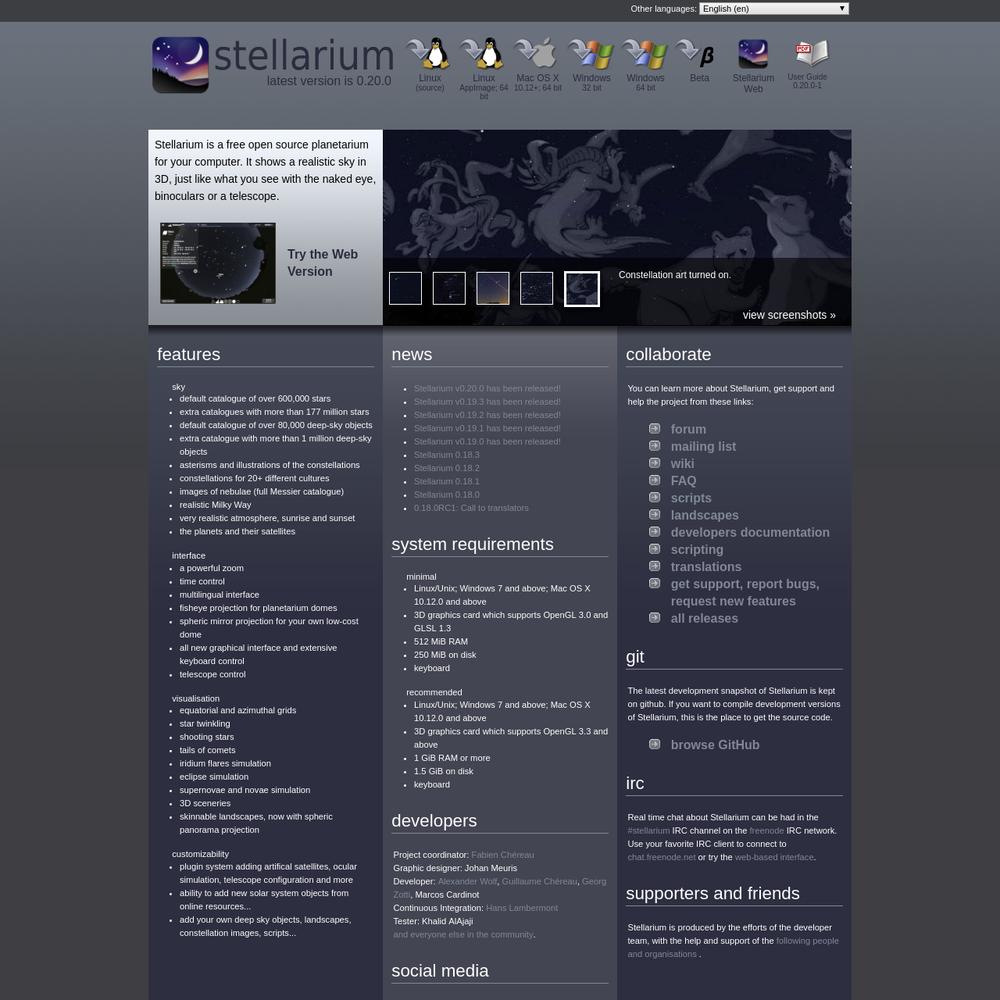Open the Stellarium 0.18.2 news item
The image size is (1000, 1000).
[446, 468]
